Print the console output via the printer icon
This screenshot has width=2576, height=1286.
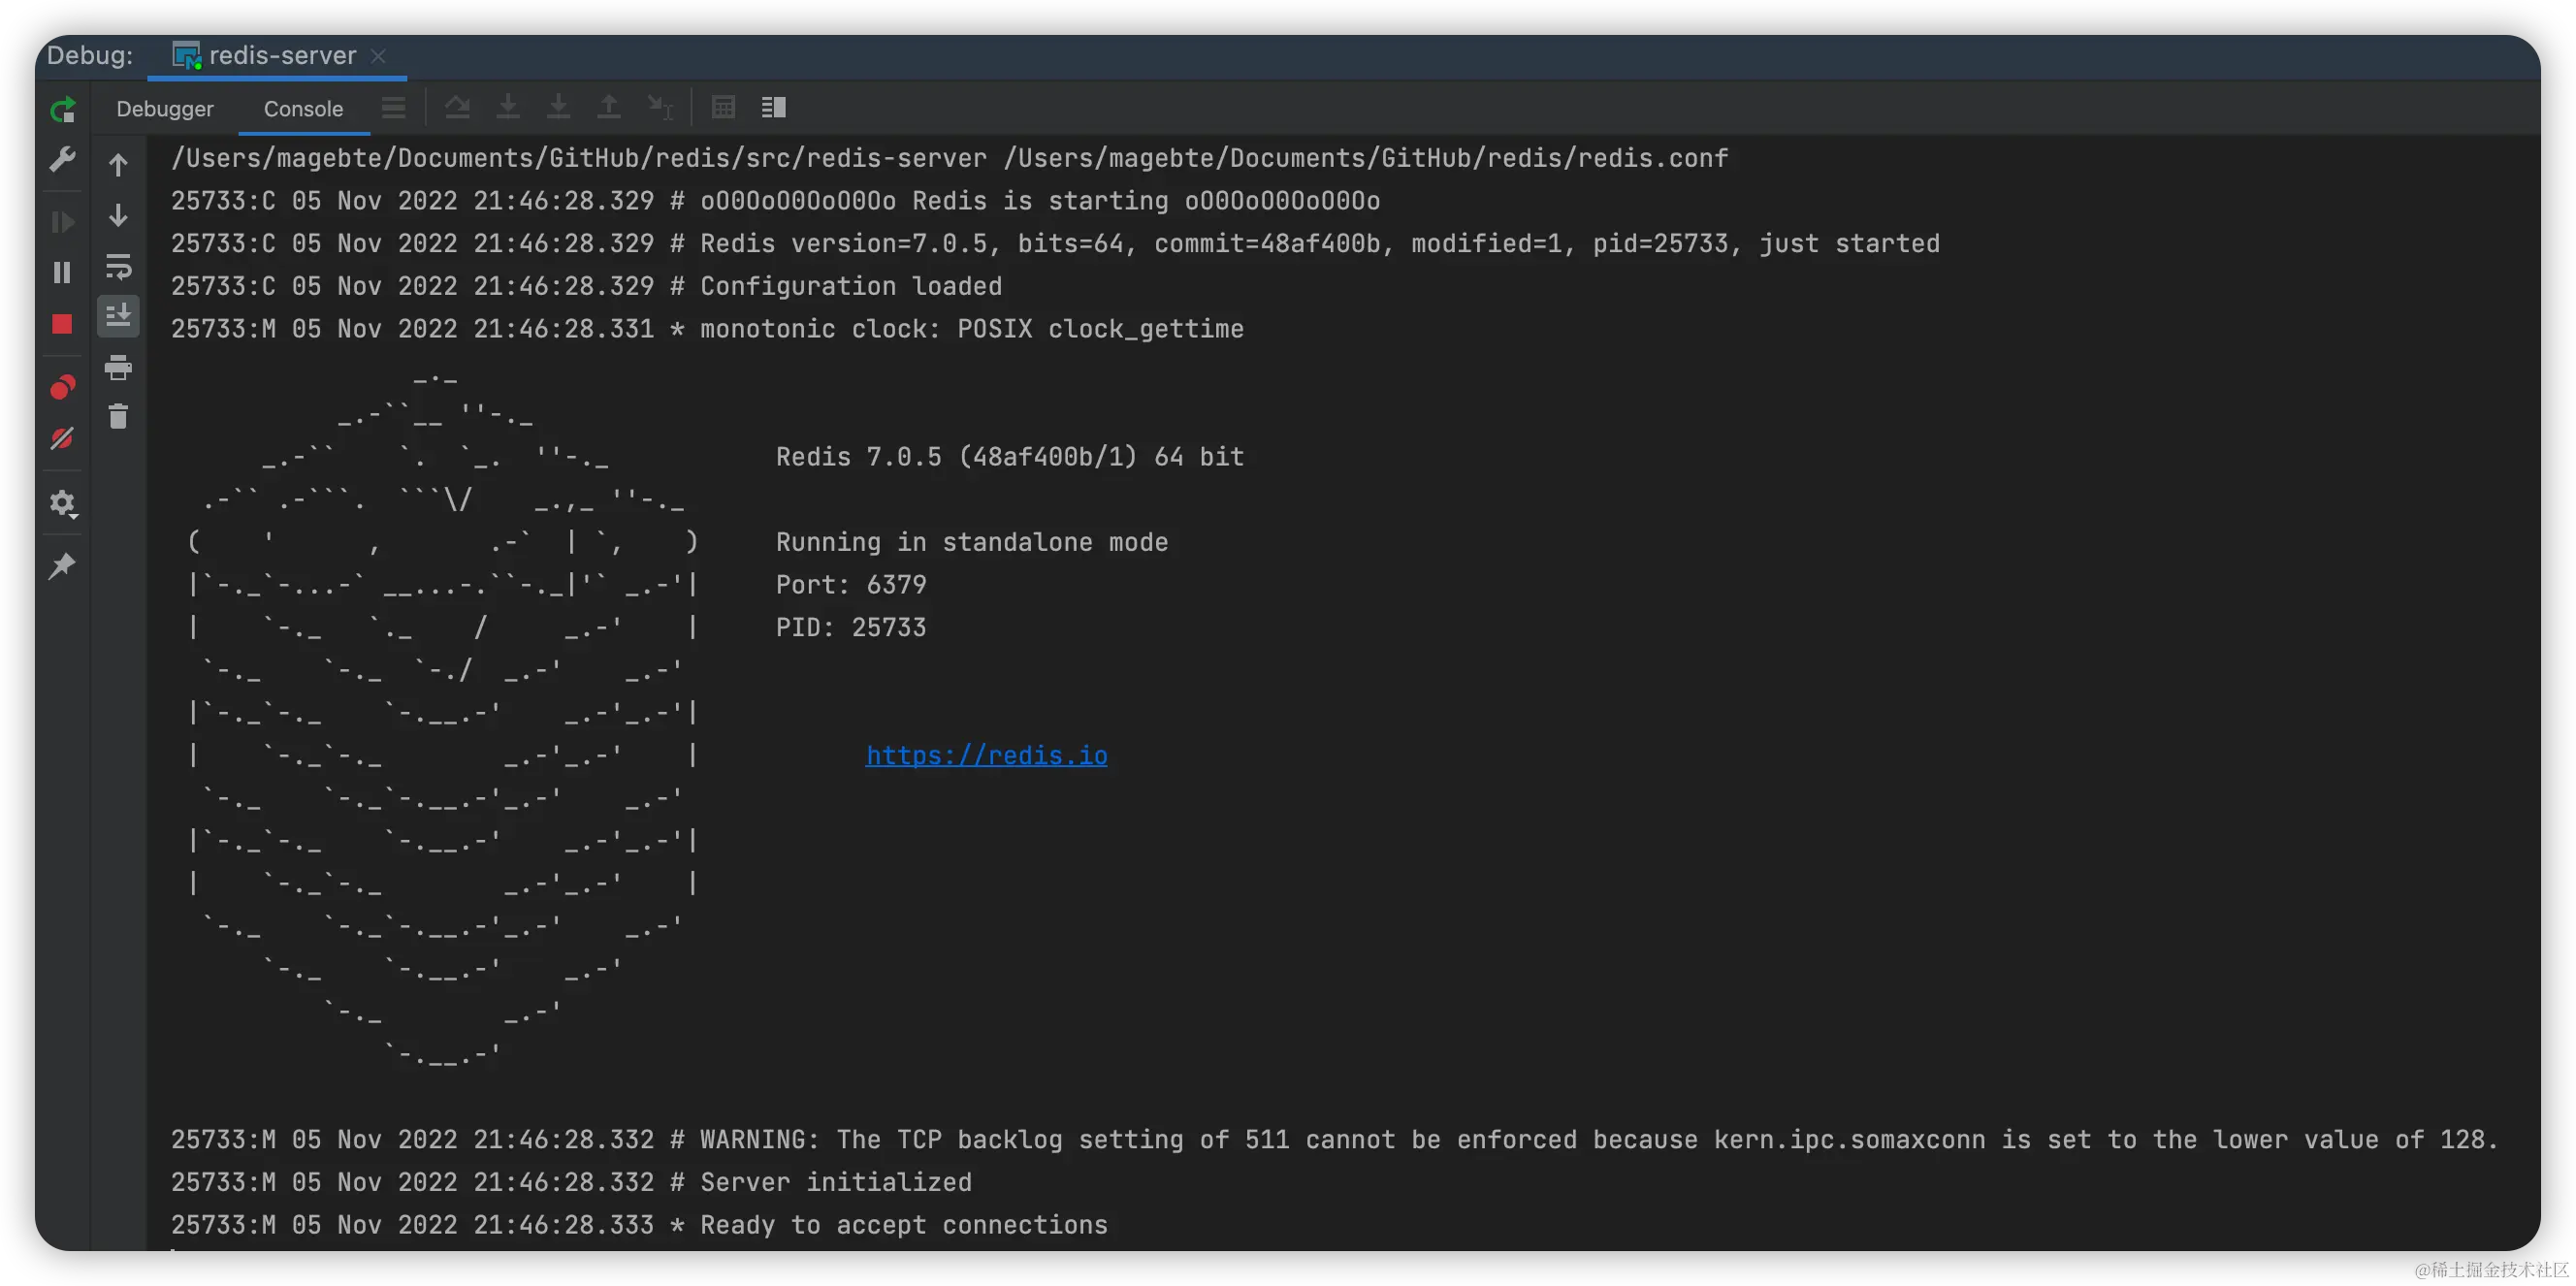click(118, 368)
